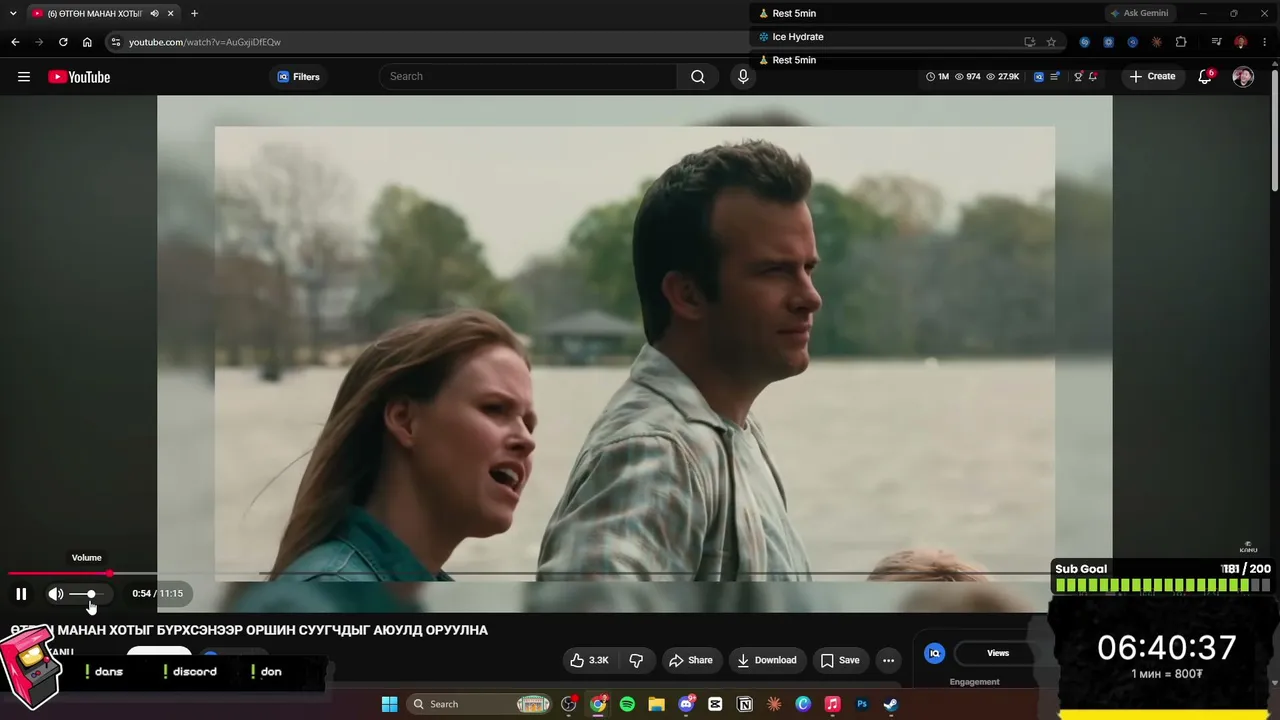Like the video
The image size is (1280, 720).
click(x=589, y=660)
